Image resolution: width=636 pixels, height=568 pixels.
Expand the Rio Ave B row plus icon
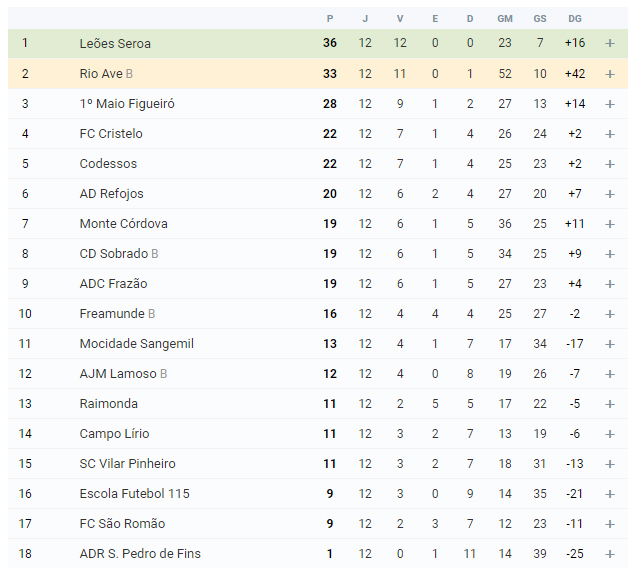pos(610,74)
